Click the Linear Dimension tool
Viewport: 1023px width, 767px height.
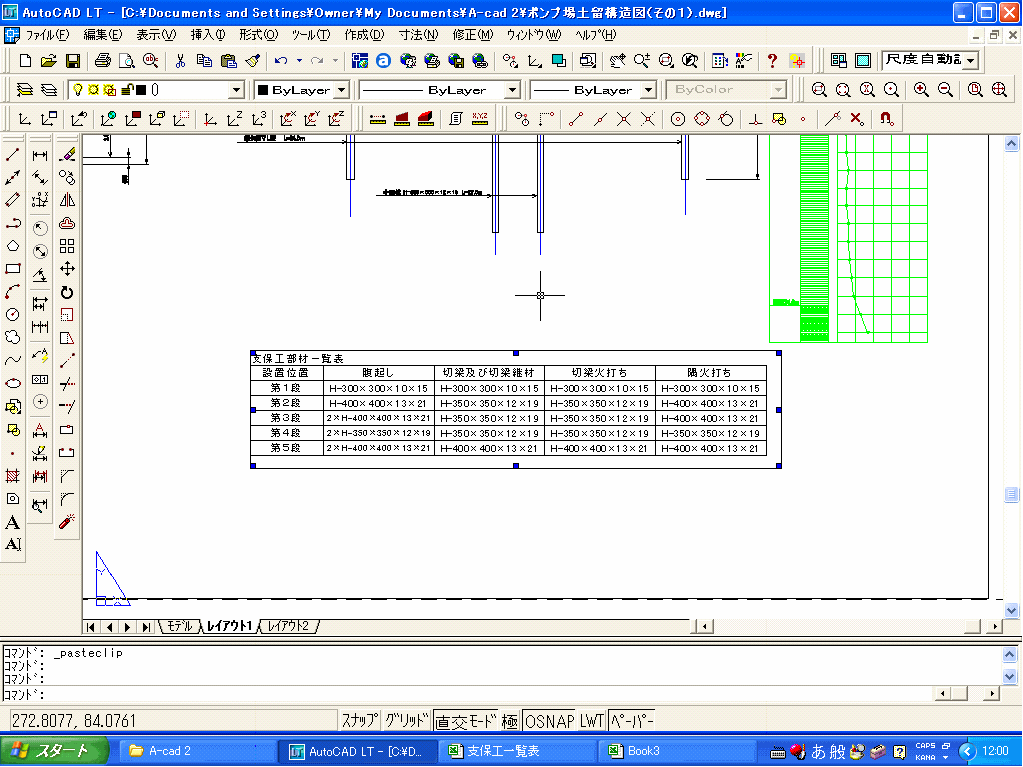(40, 155)
